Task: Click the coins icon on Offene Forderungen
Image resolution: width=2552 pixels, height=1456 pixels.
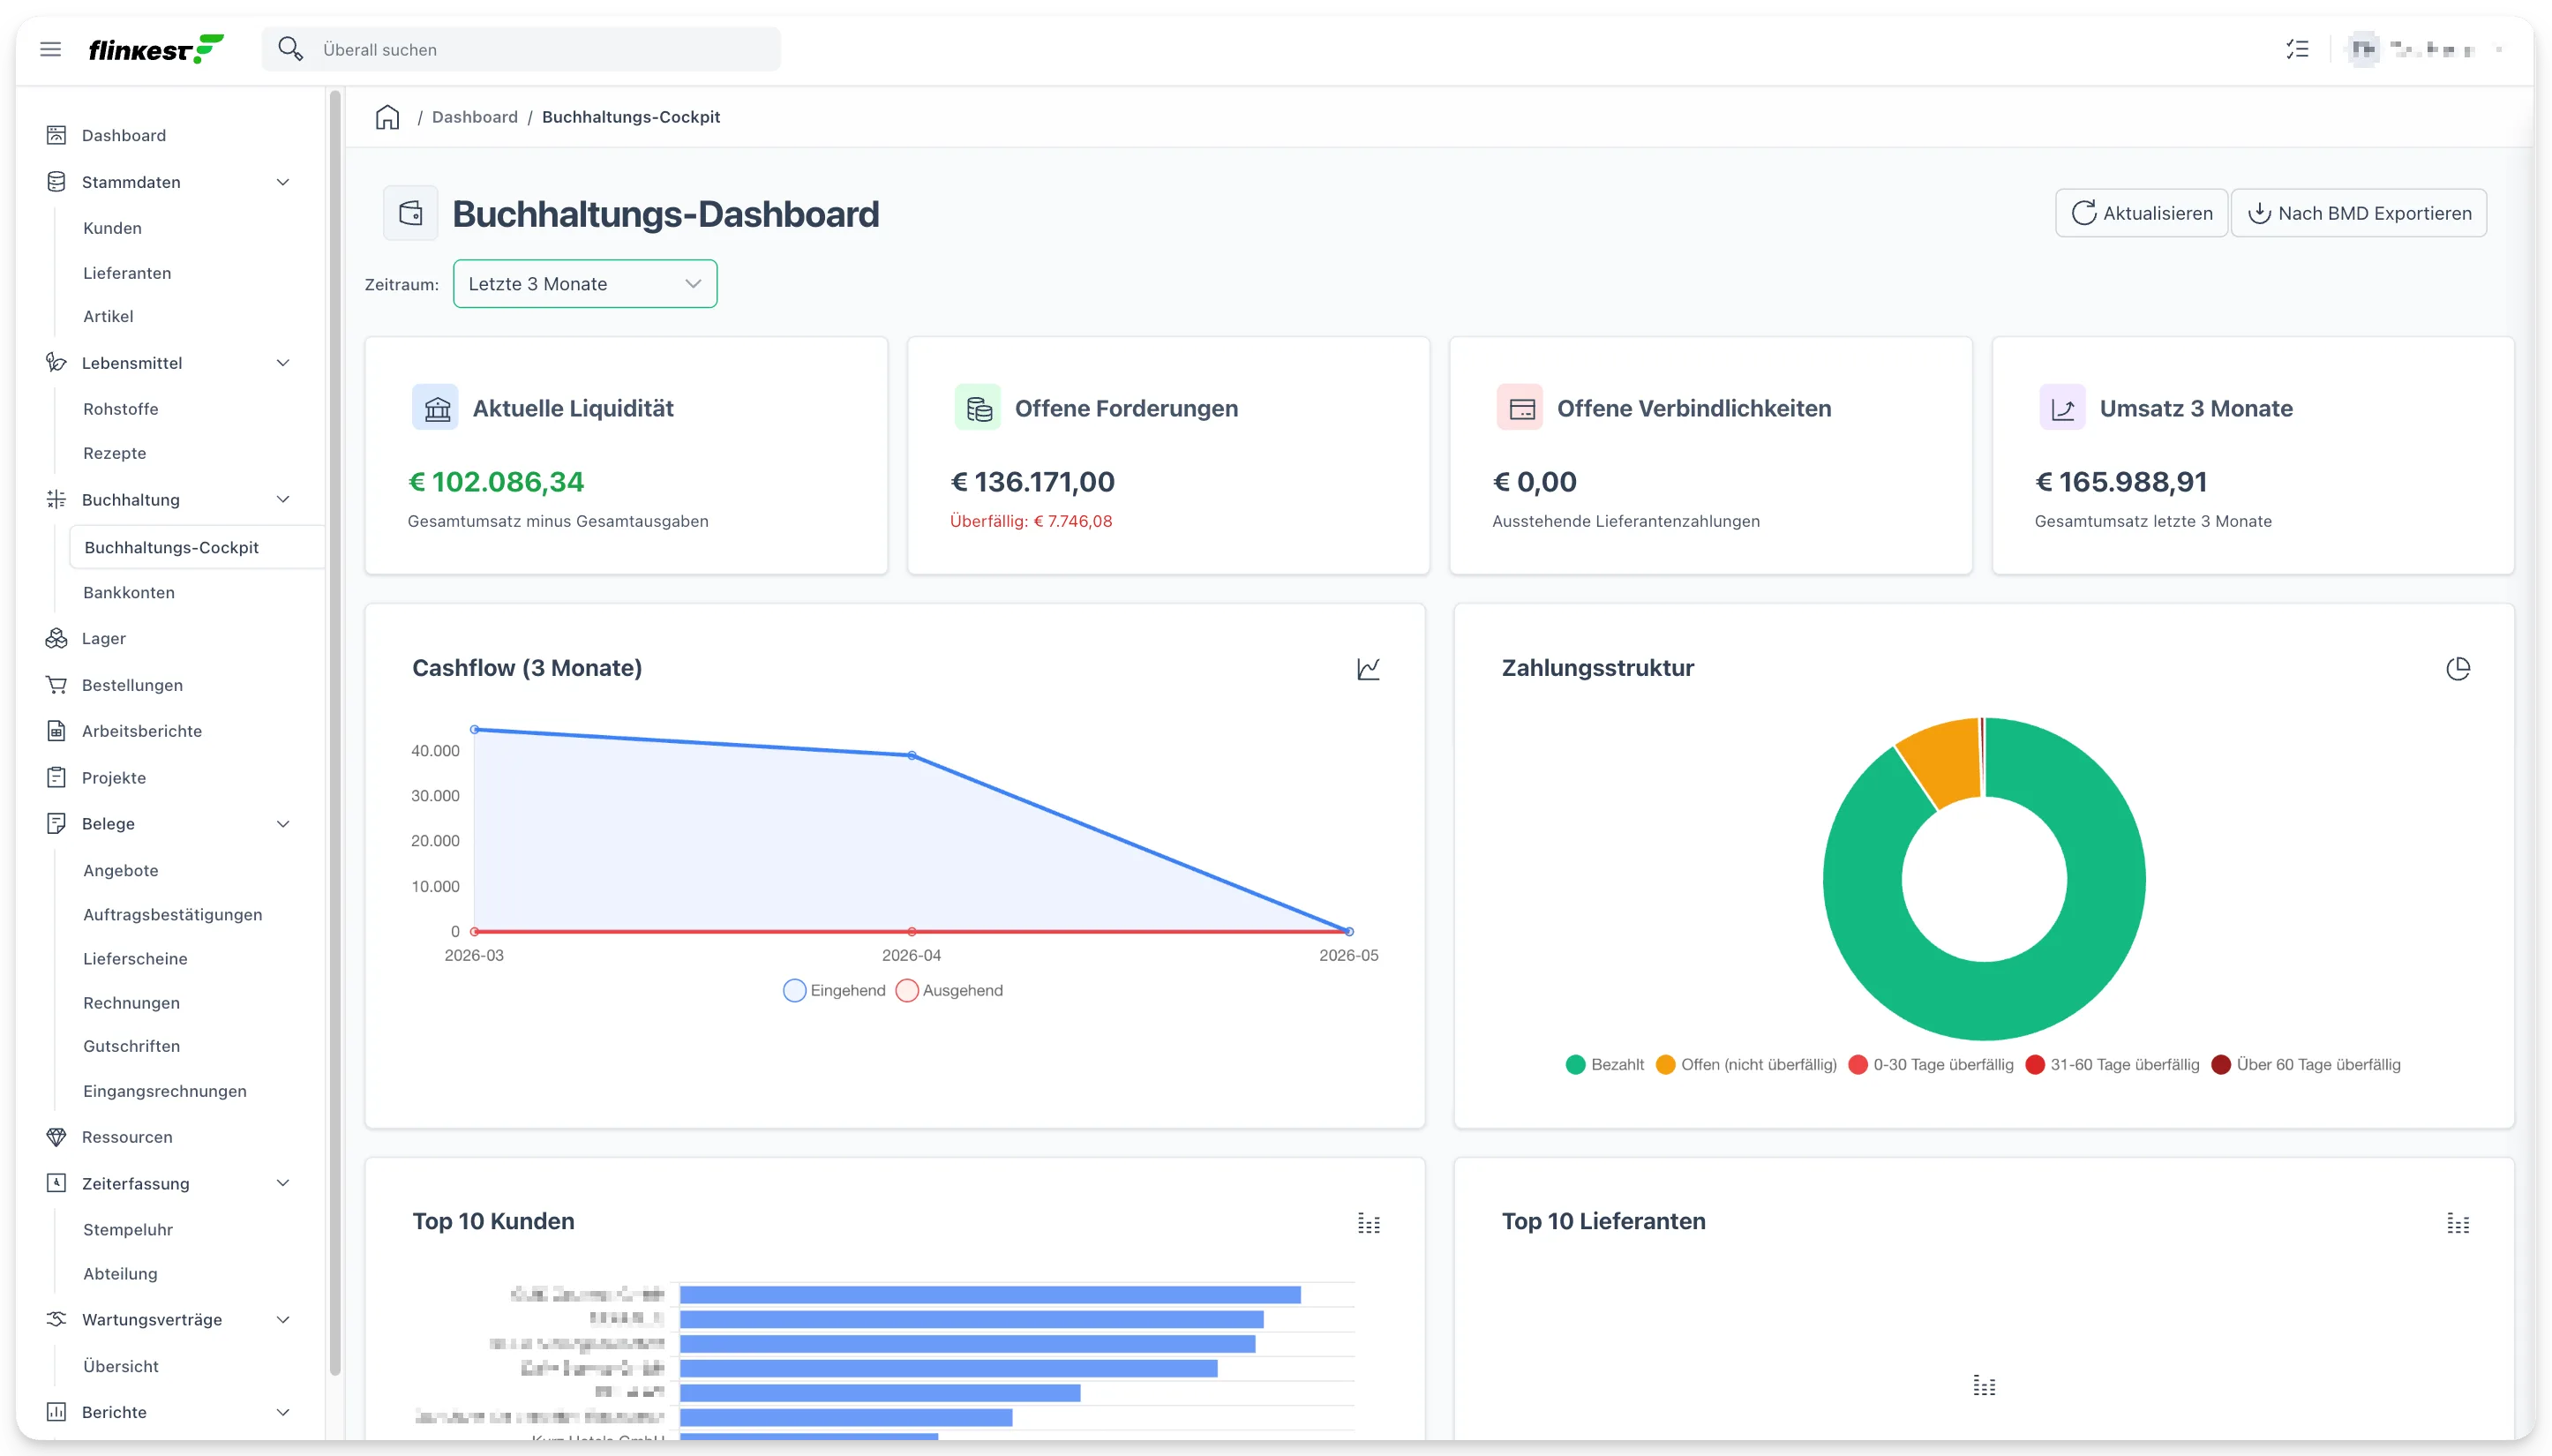Action: (x=978, y=408)
